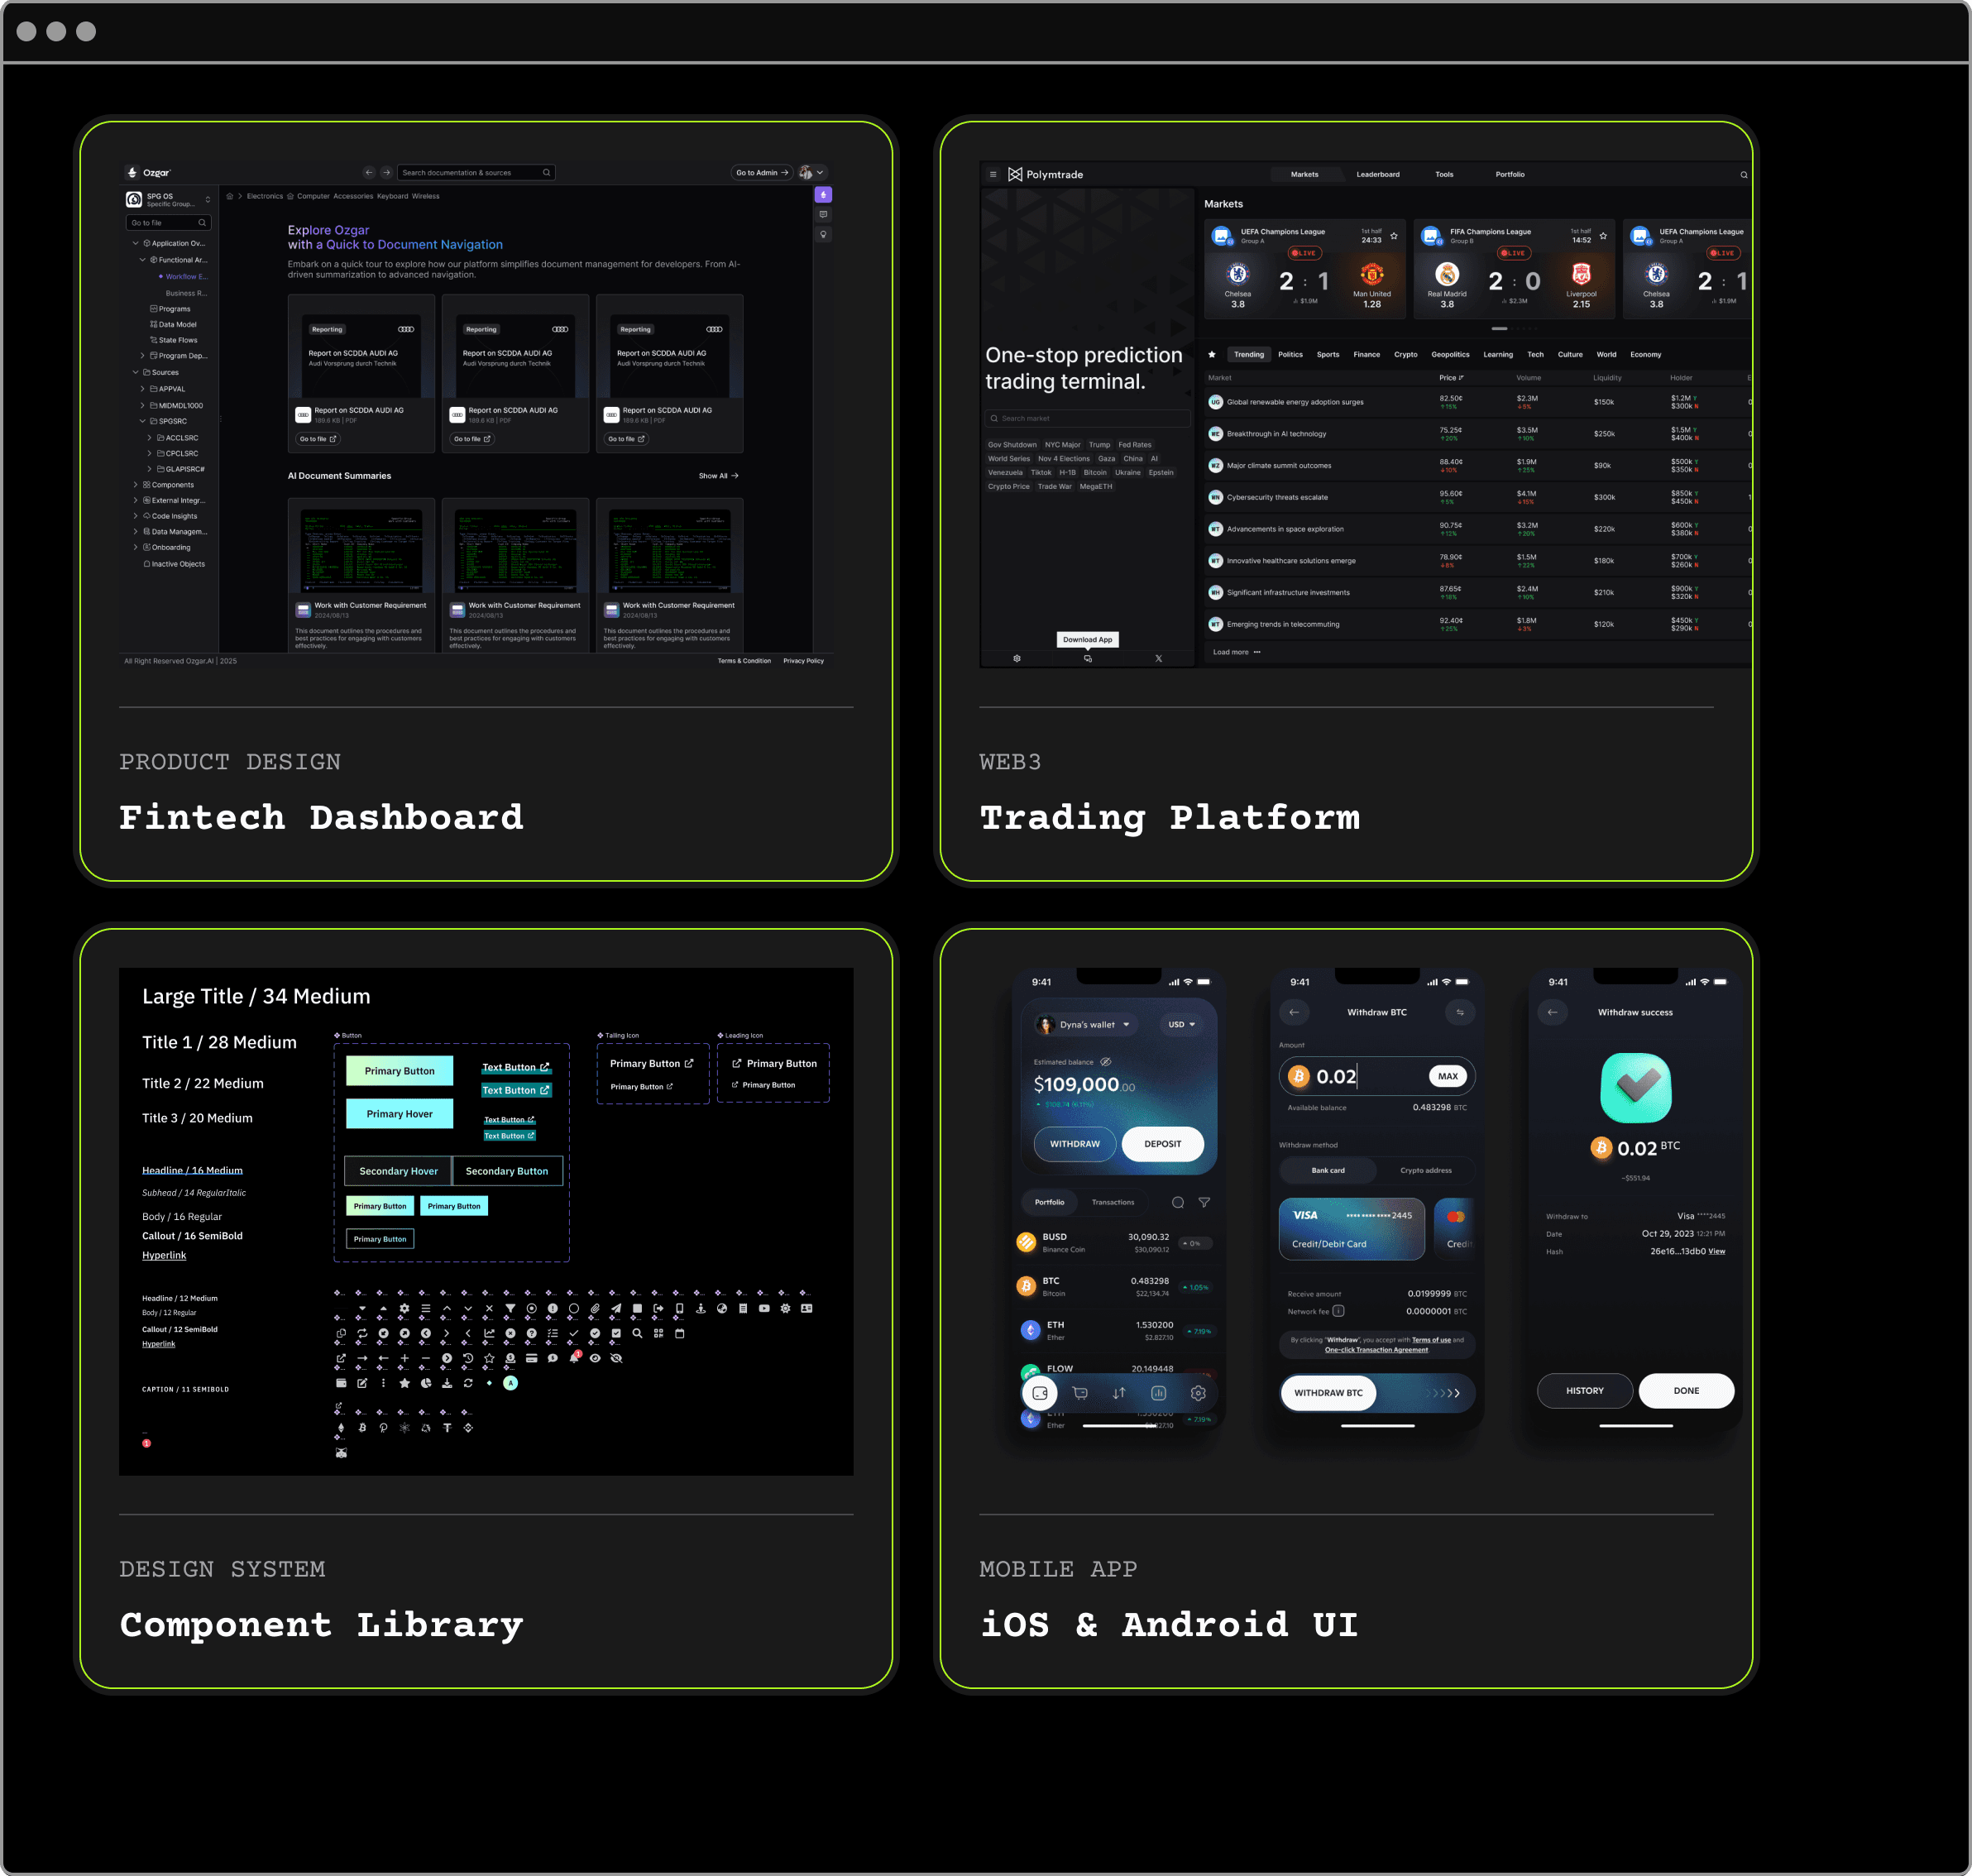1972x1876 pixels.
Task: Click the lightbulb icon in Ozgar right sidebar
Action: [x=823, y=235]
